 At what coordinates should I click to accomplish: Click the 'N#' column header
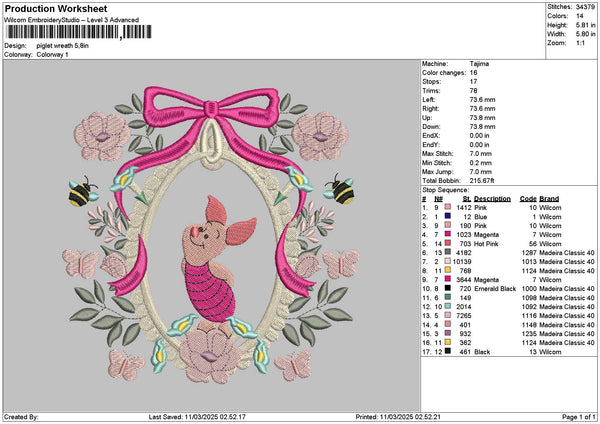[438, 199]
